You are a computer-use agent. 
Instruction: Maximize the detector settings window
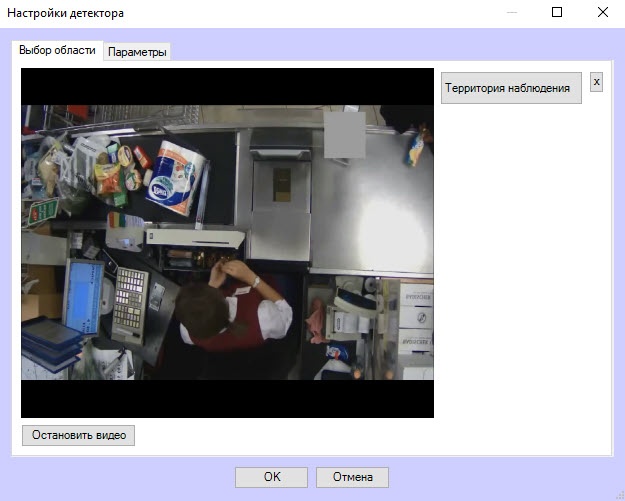pyautogui.click(x=557, y=13)
